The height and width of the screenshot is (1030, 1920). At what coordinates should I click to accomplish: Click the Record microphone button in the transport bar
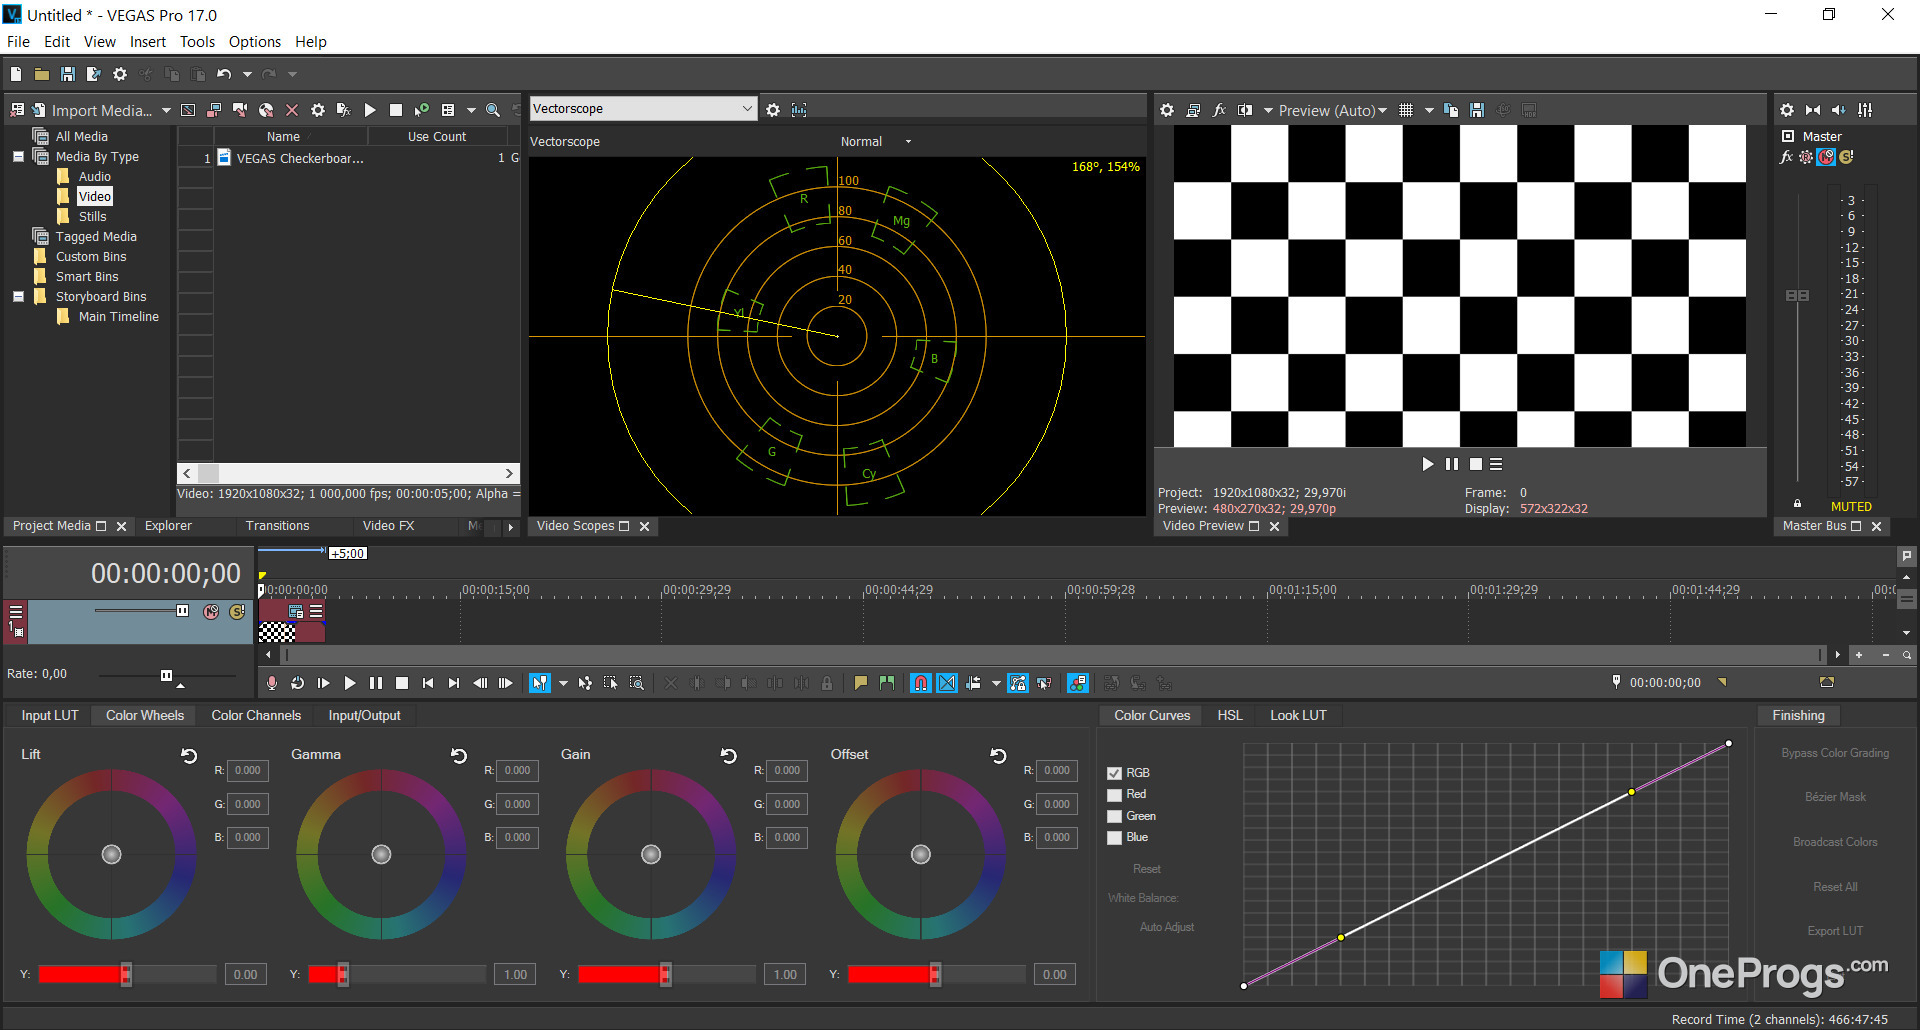271,683
